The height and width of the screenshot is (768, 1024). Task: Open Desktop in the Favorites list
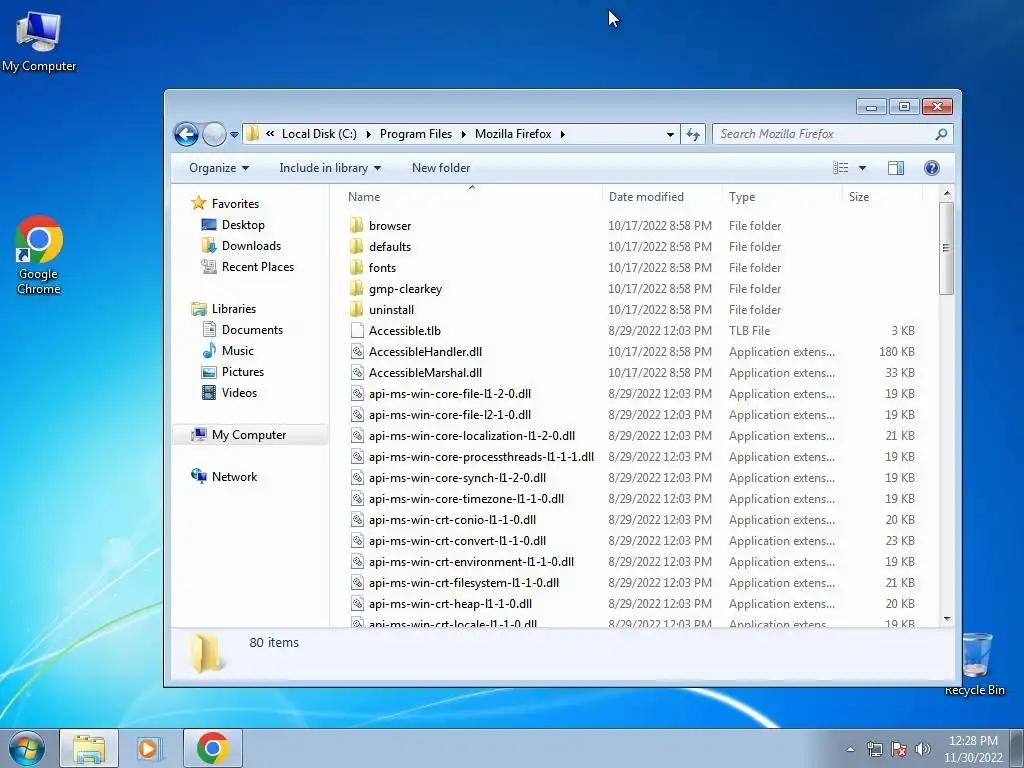(243, 225)
